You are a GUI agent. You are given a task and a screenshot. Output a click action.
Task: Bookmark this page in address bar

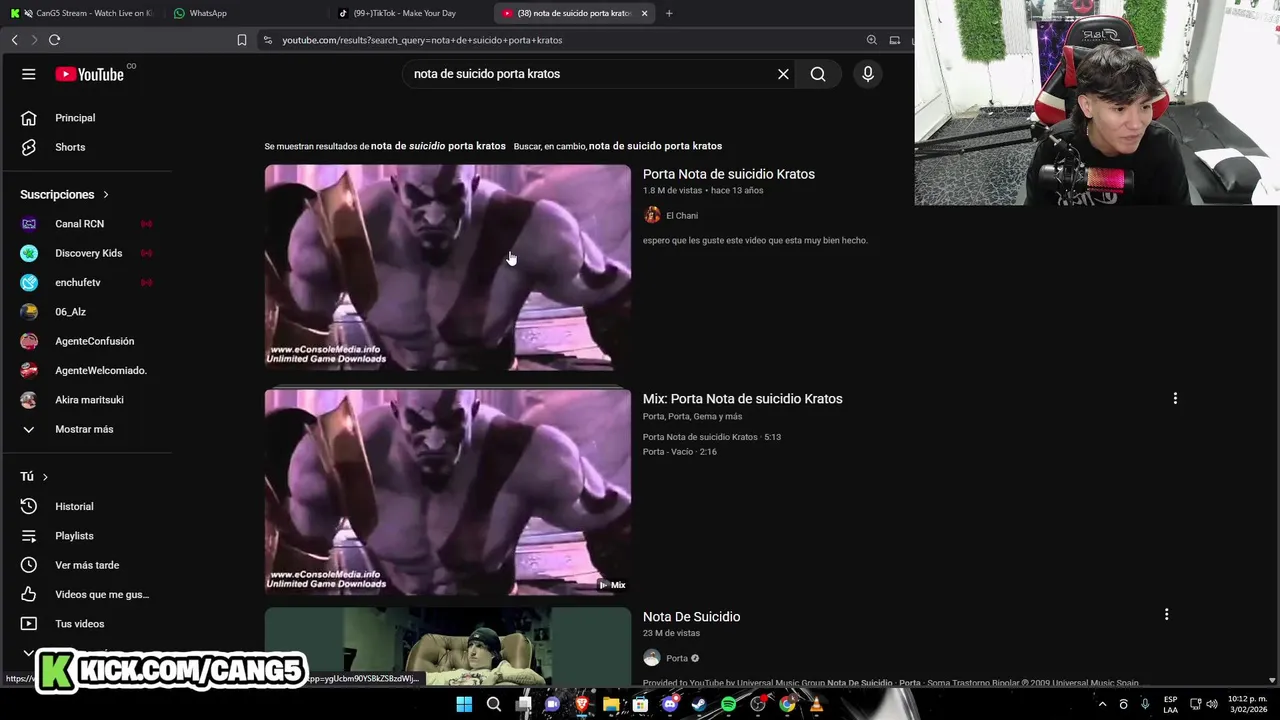(x=242, y=40)
